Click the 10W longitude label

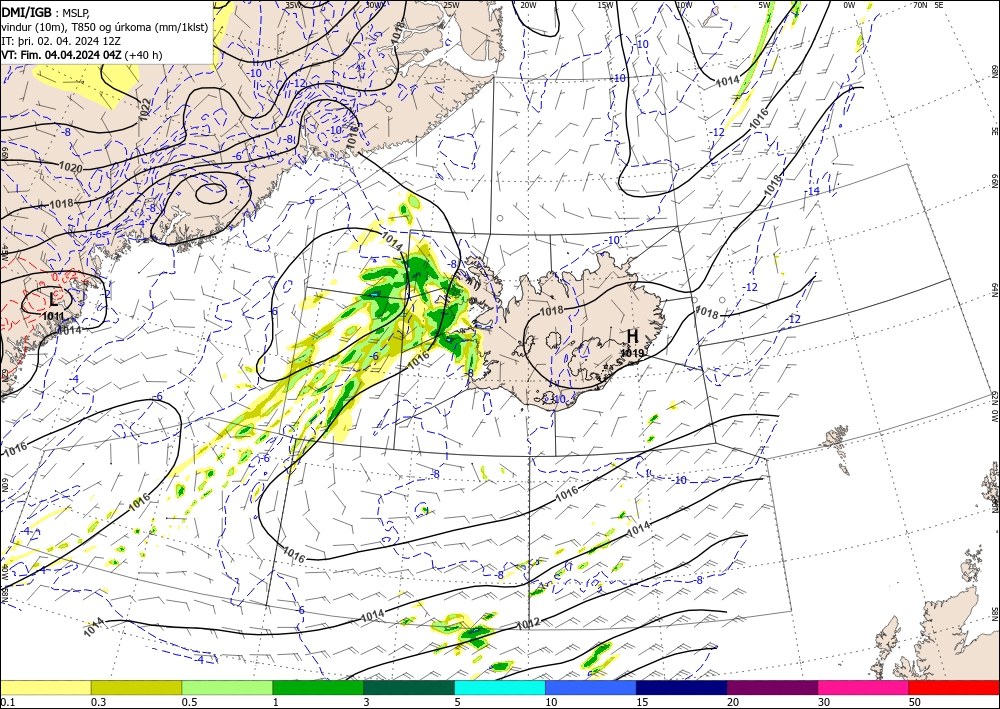(x=684, y=5)
